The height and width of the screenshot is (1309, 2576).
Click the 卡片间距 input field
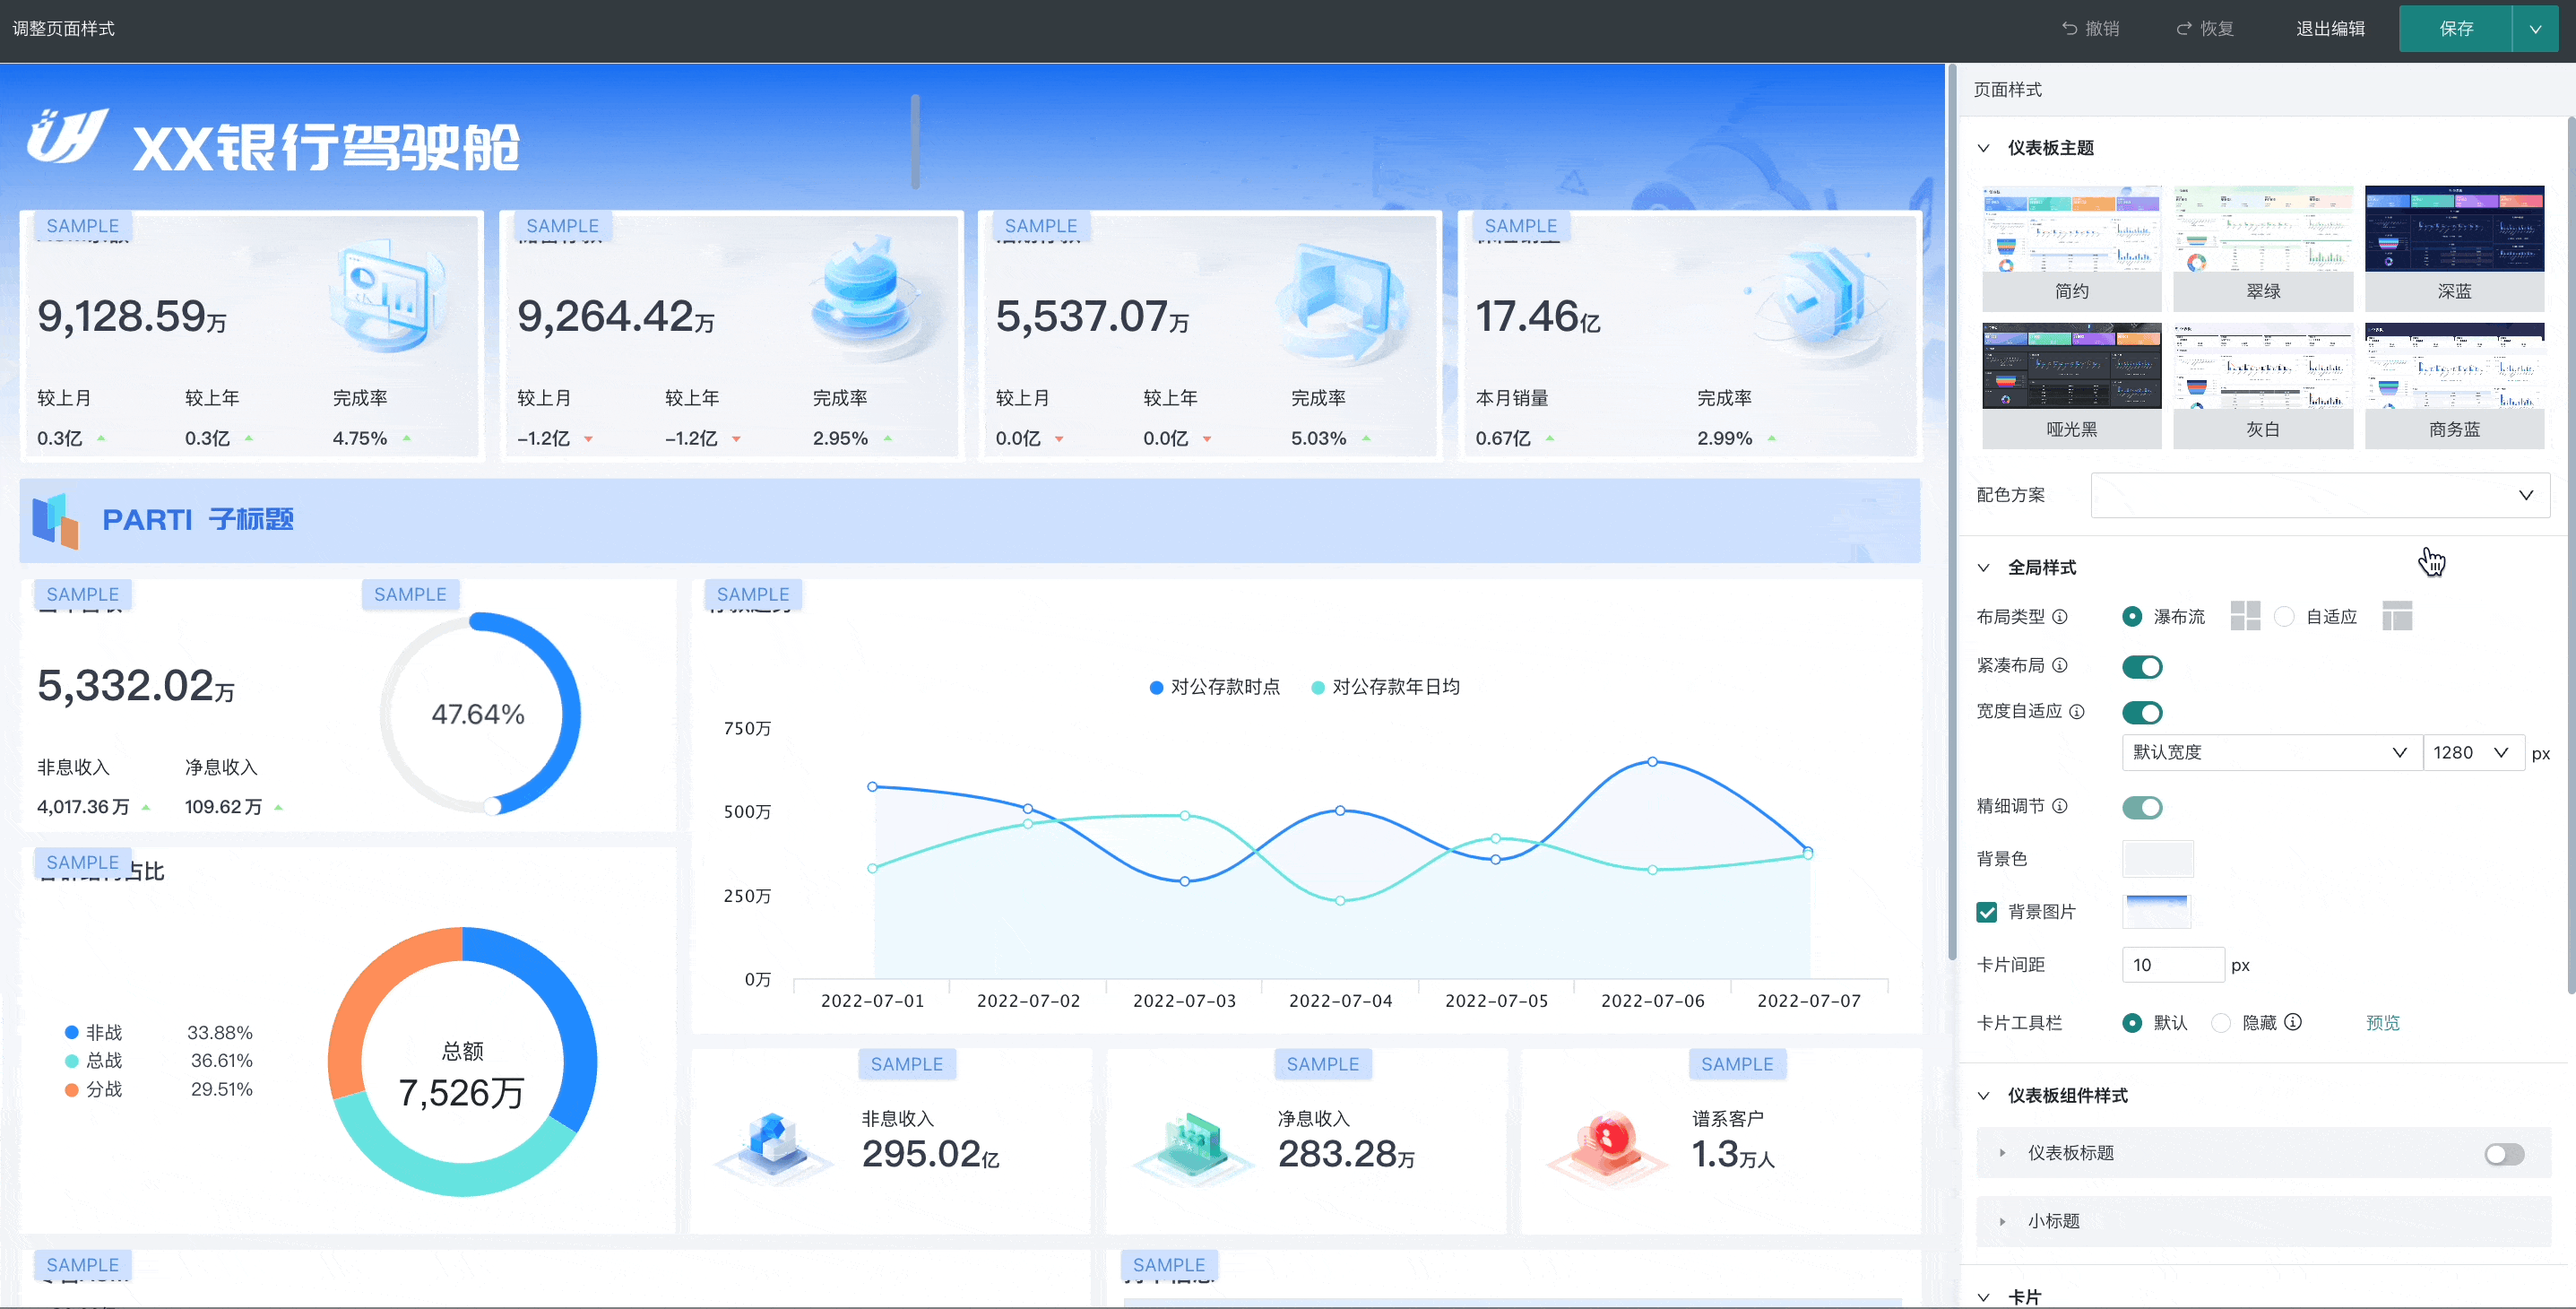(x=2172, y=965)
